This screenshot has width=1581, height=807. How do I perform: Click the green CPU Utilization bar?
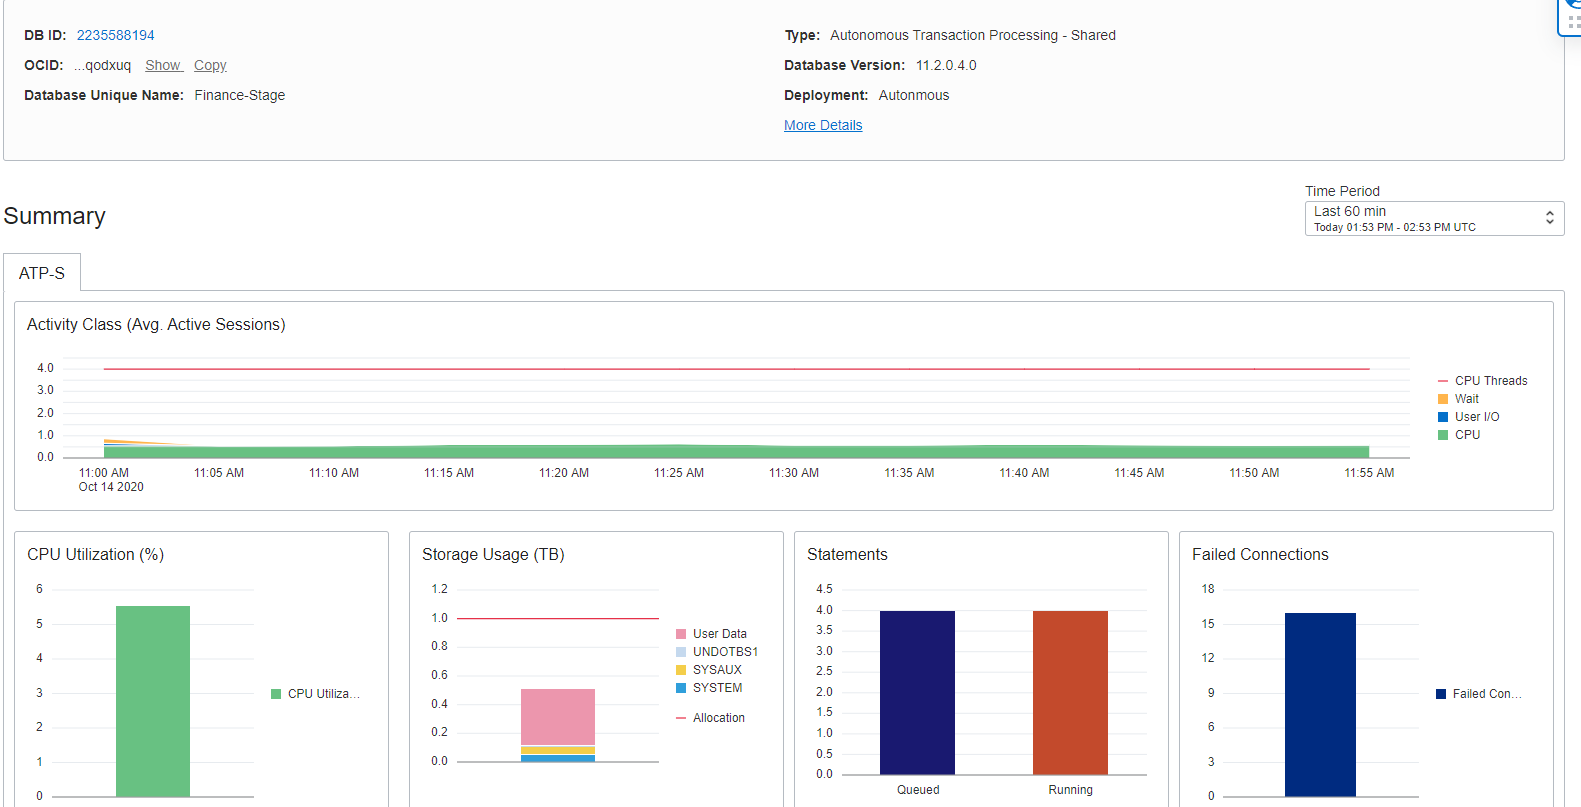point(153,700)
